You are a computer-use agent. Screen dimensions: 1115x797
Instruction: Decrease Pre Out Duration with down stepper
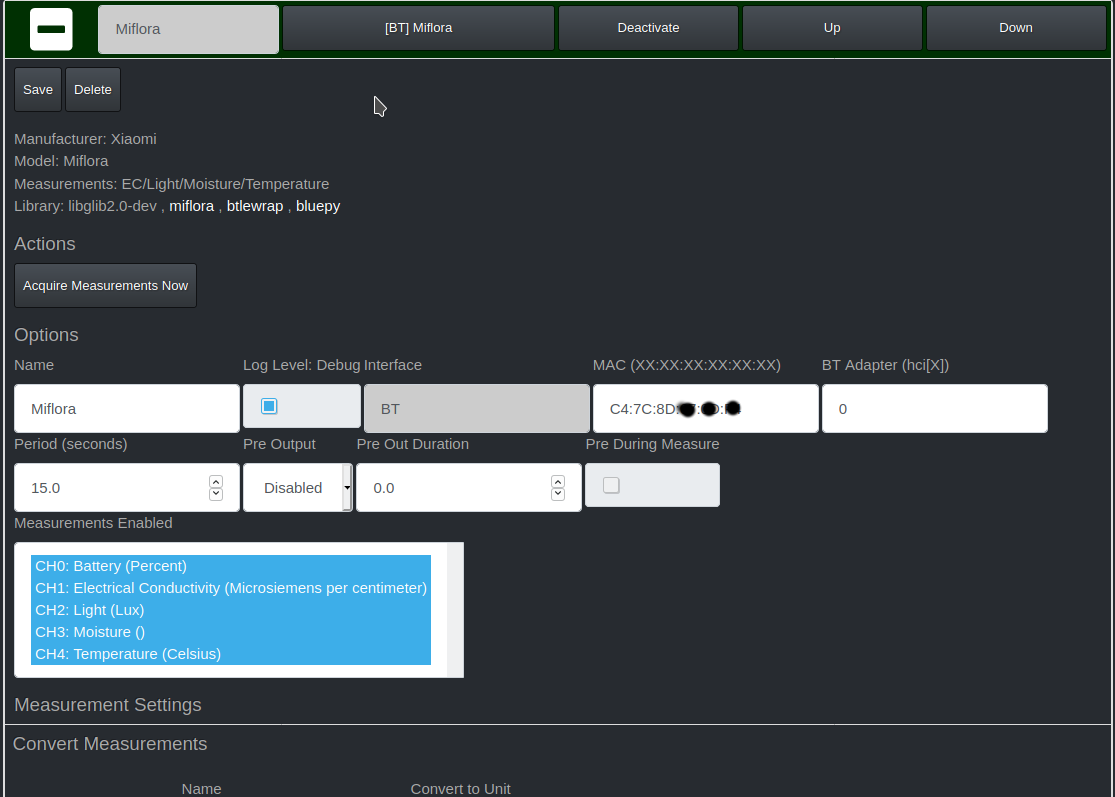click(x=557, y=494)
